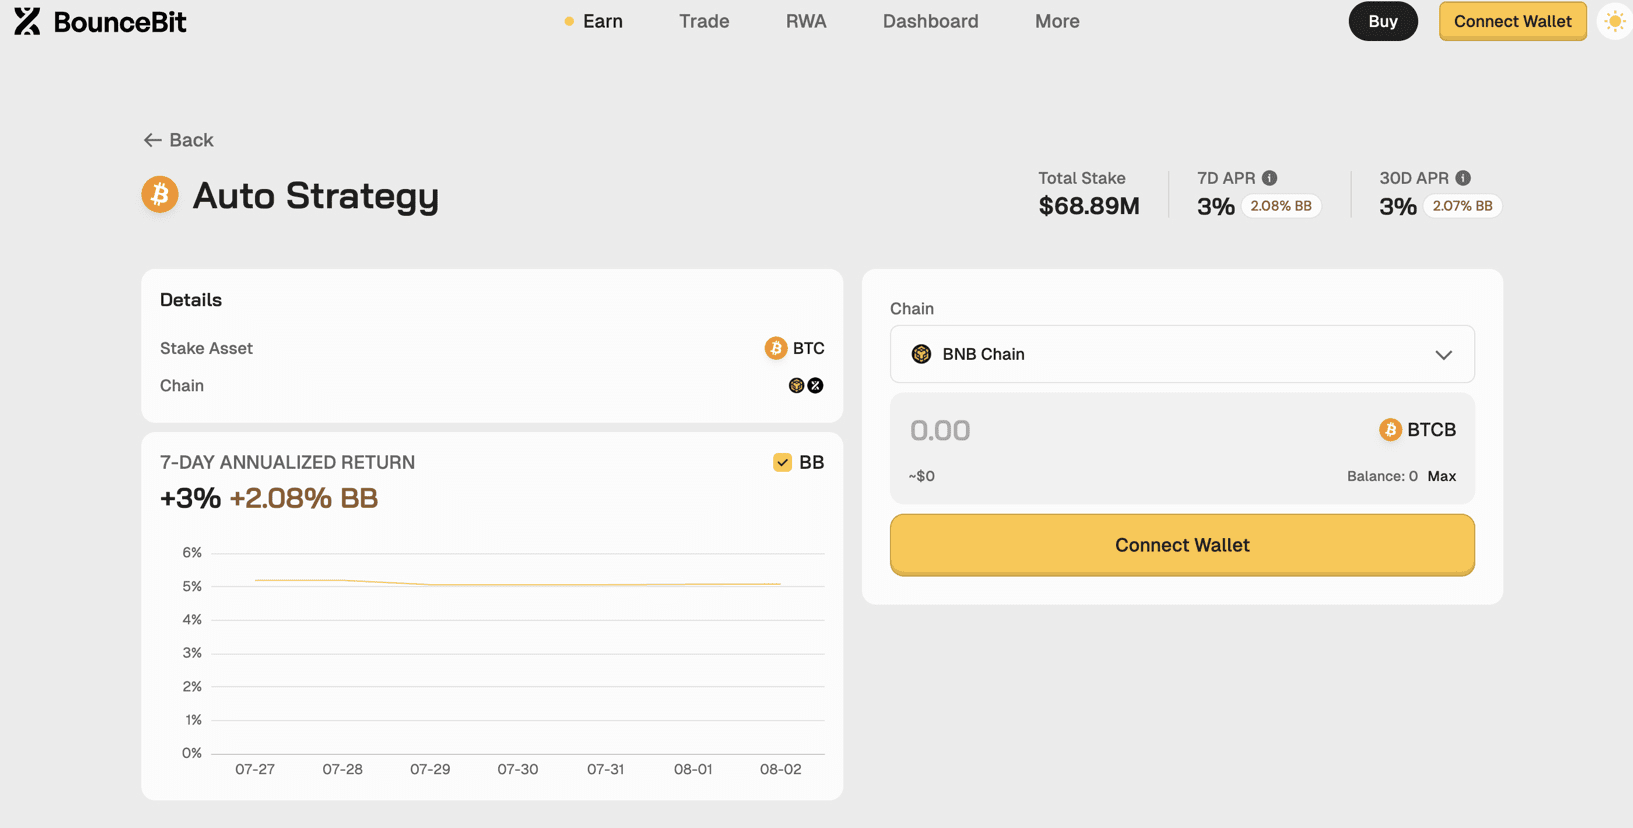
Task: Click Max to fill the balance
Action: point(1441,476)
